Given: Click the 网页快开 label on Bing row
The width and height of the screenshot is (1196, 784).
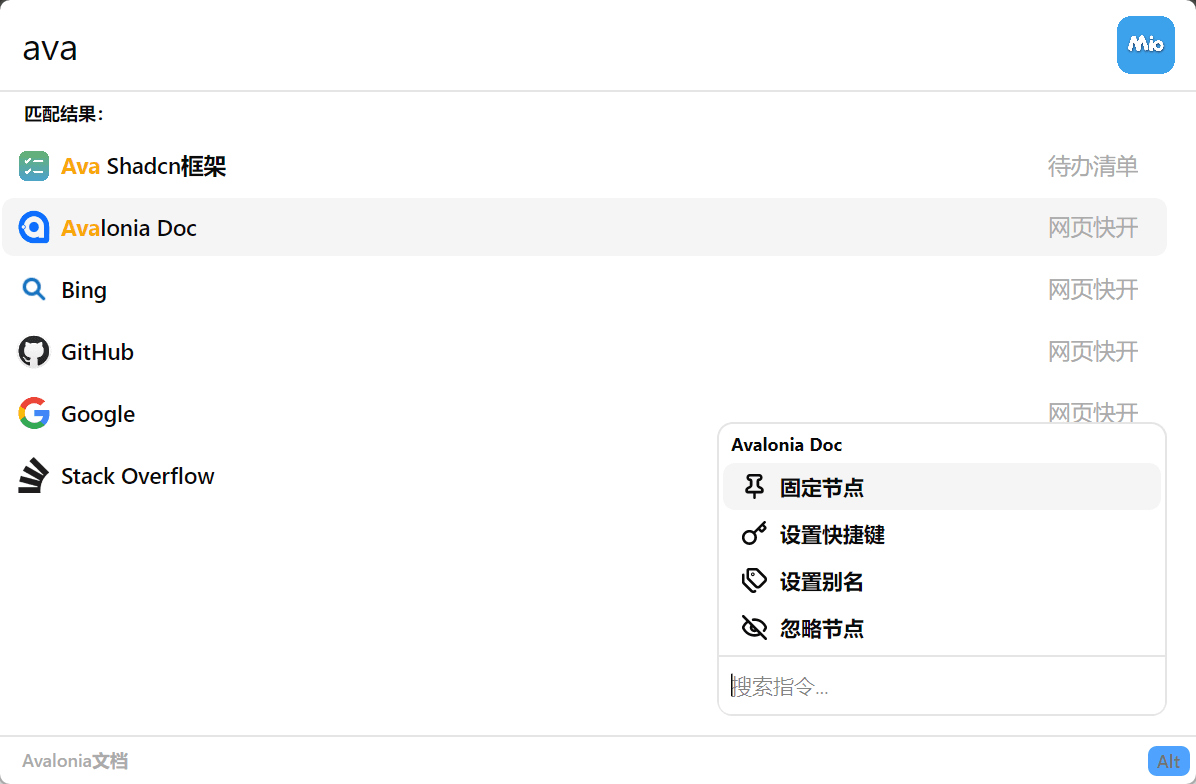Looking at the screenshot, I should click(1092, 289).
